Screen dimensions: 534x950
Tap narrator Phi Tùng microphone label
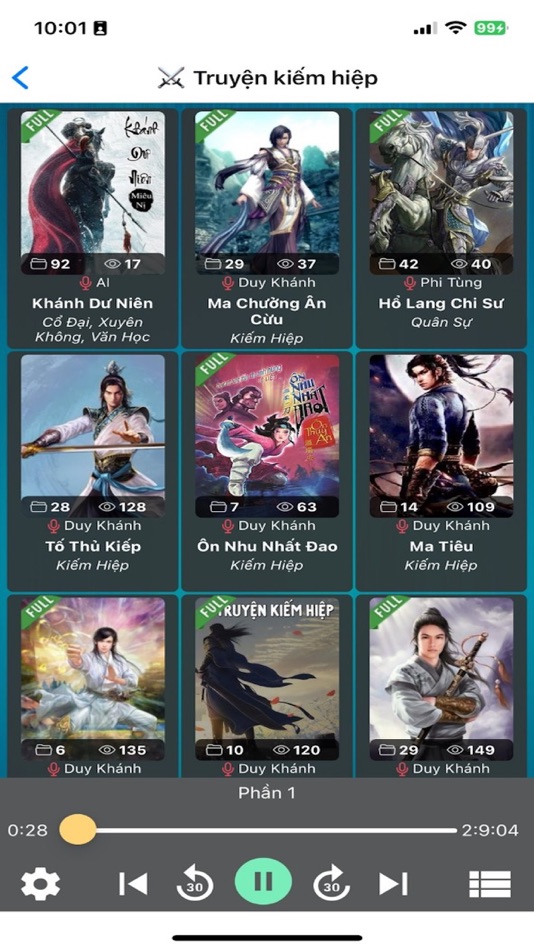tap(442, 282)
